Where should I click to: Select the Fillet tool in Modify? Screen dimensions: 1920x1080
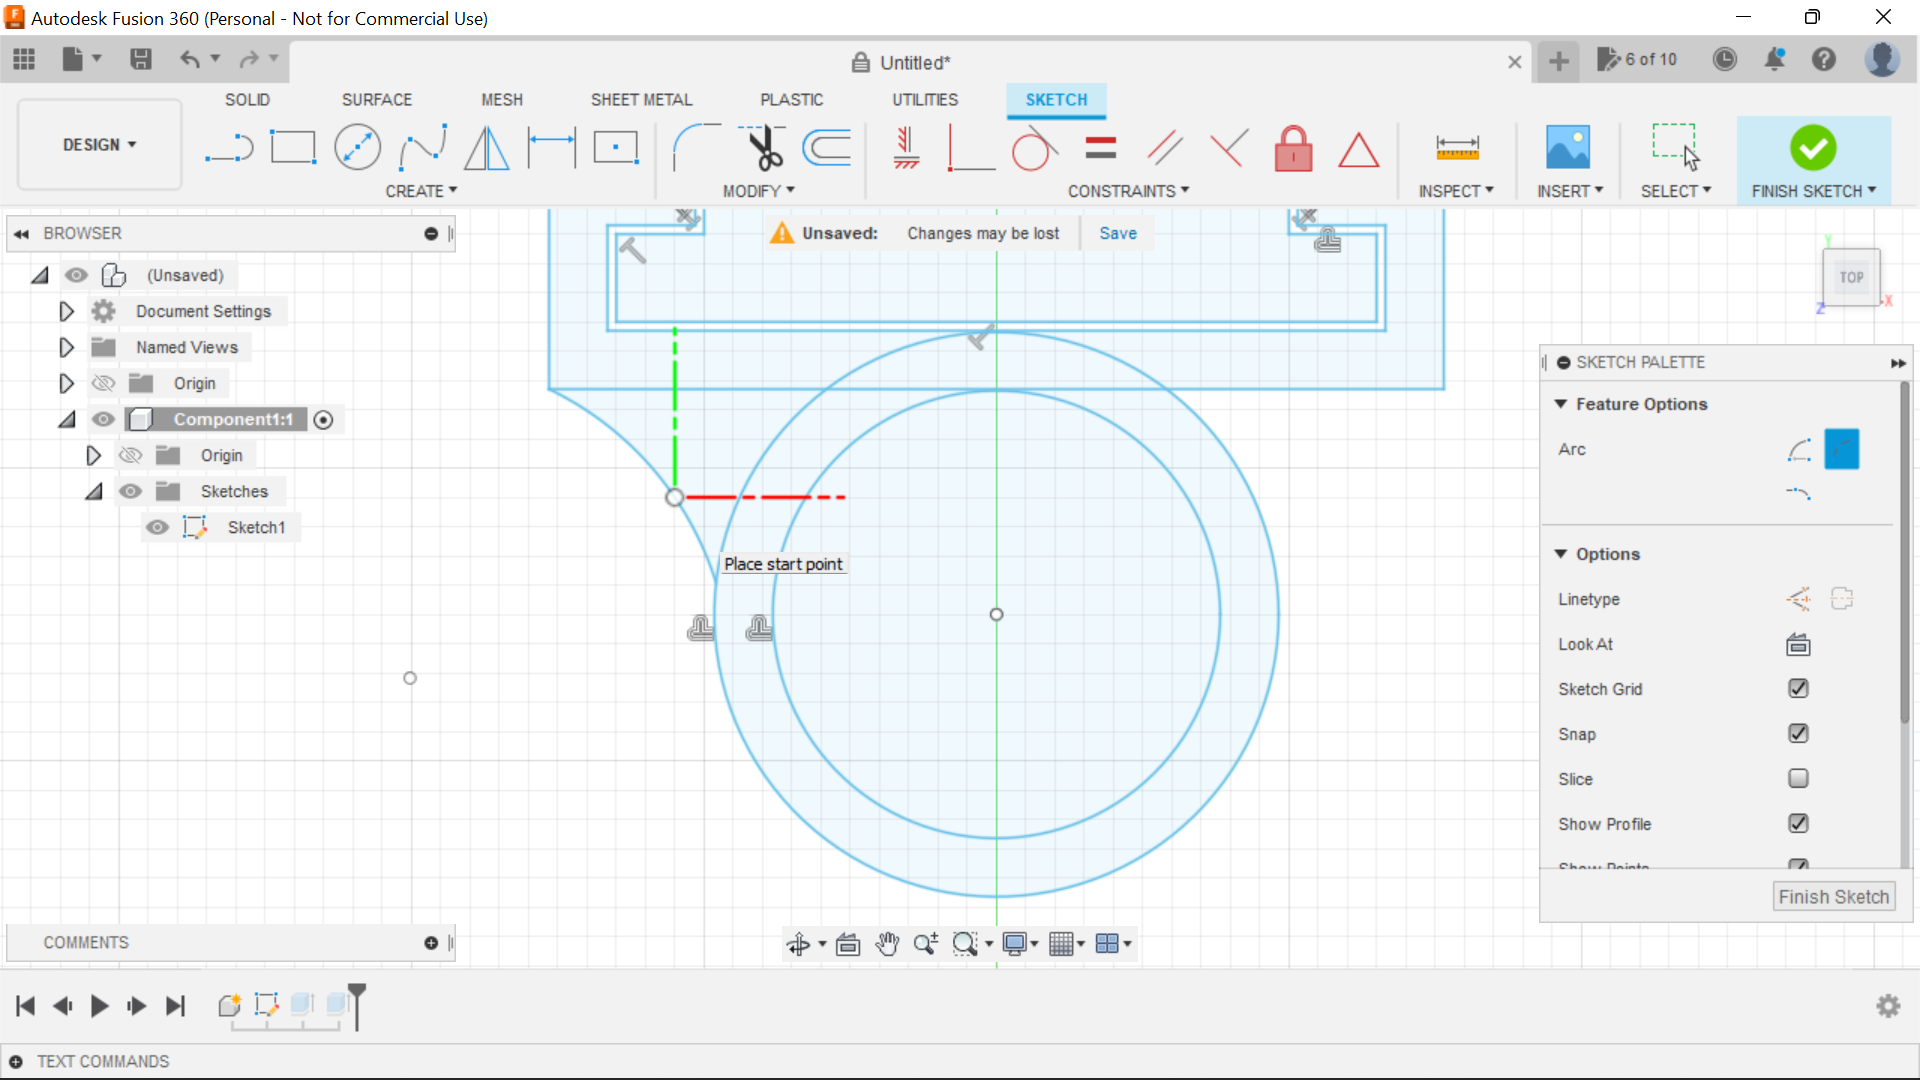[x=697, y=148]
